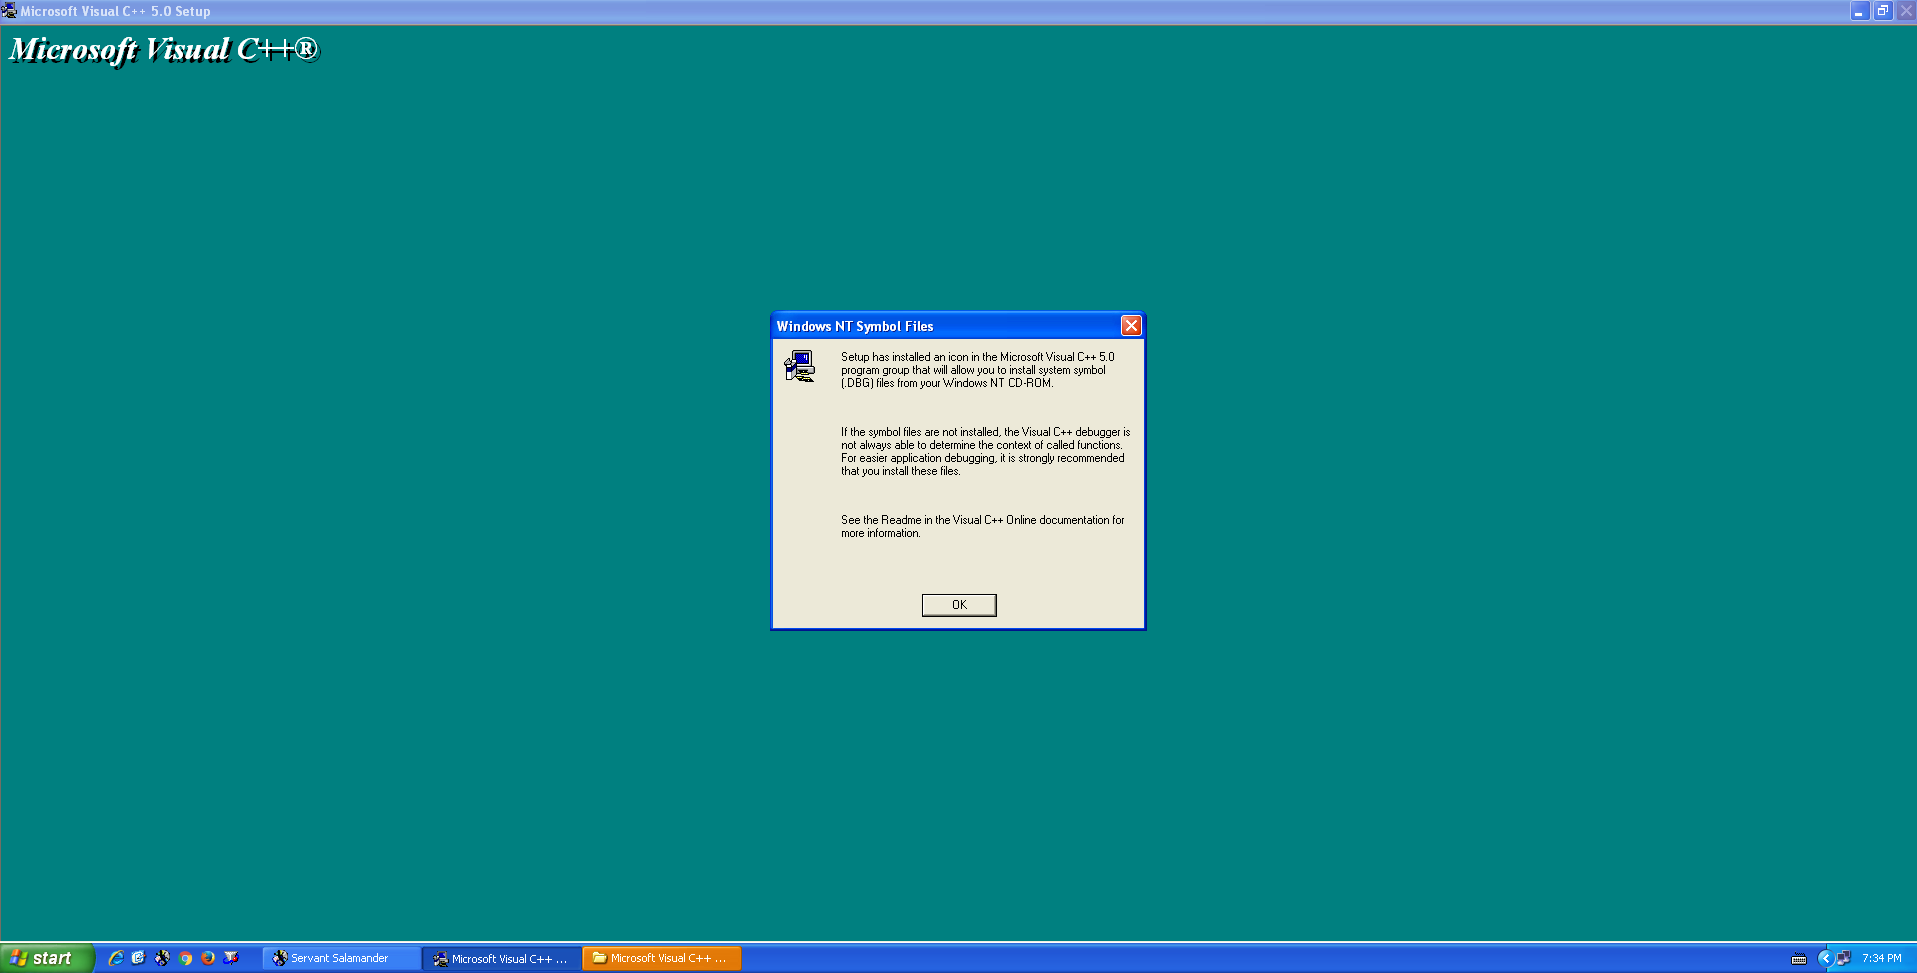
Task: Click the 7:34 PM system clock
Action: coord(1881,958)
